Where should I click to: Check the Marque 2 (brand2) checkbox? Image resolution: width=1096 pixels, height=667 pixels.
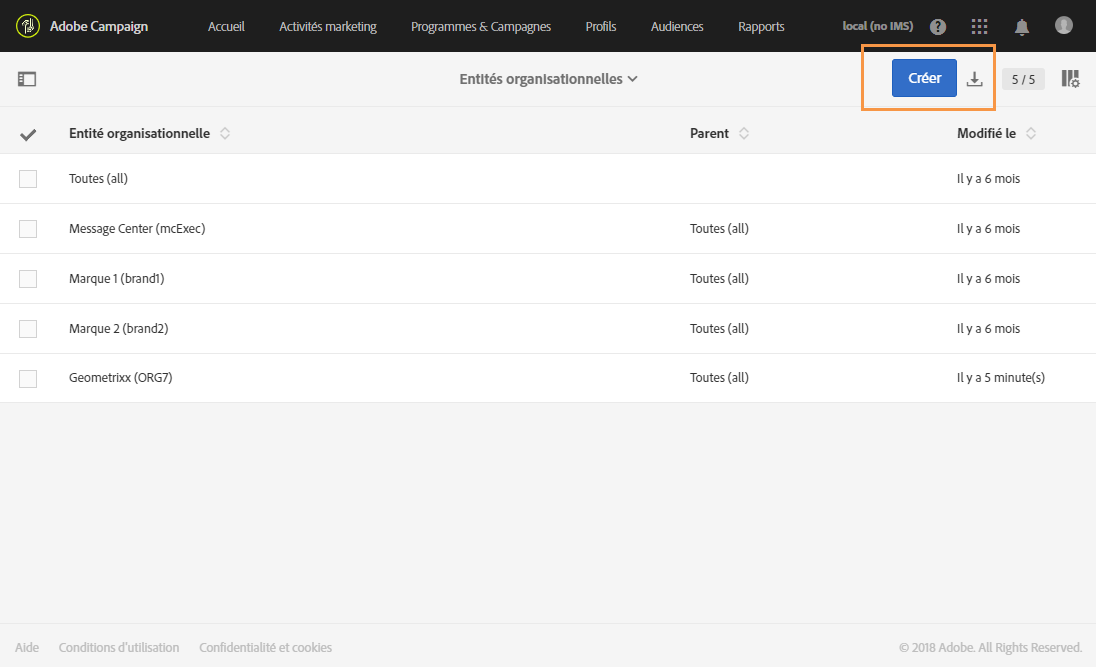click(28, 329)
